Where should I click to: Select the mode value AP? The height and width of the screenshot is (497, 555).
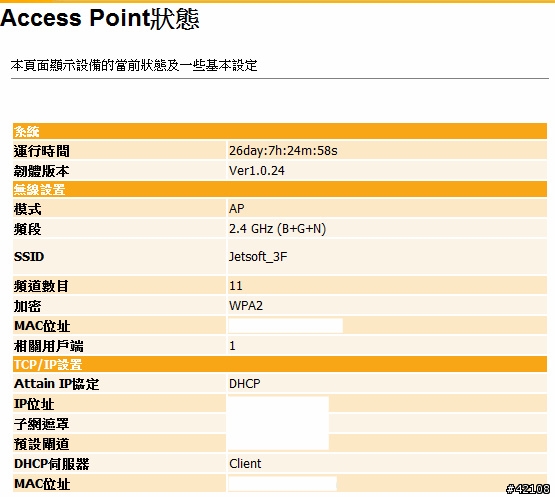(236, 208)
